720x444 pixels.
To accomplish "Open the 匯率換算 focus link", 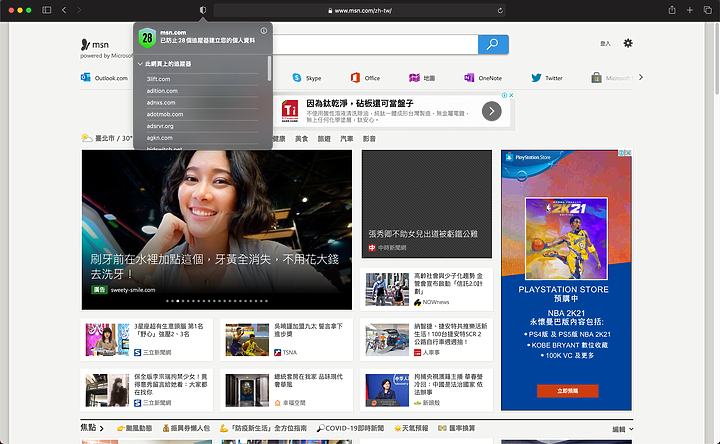I will coord(457,428).
